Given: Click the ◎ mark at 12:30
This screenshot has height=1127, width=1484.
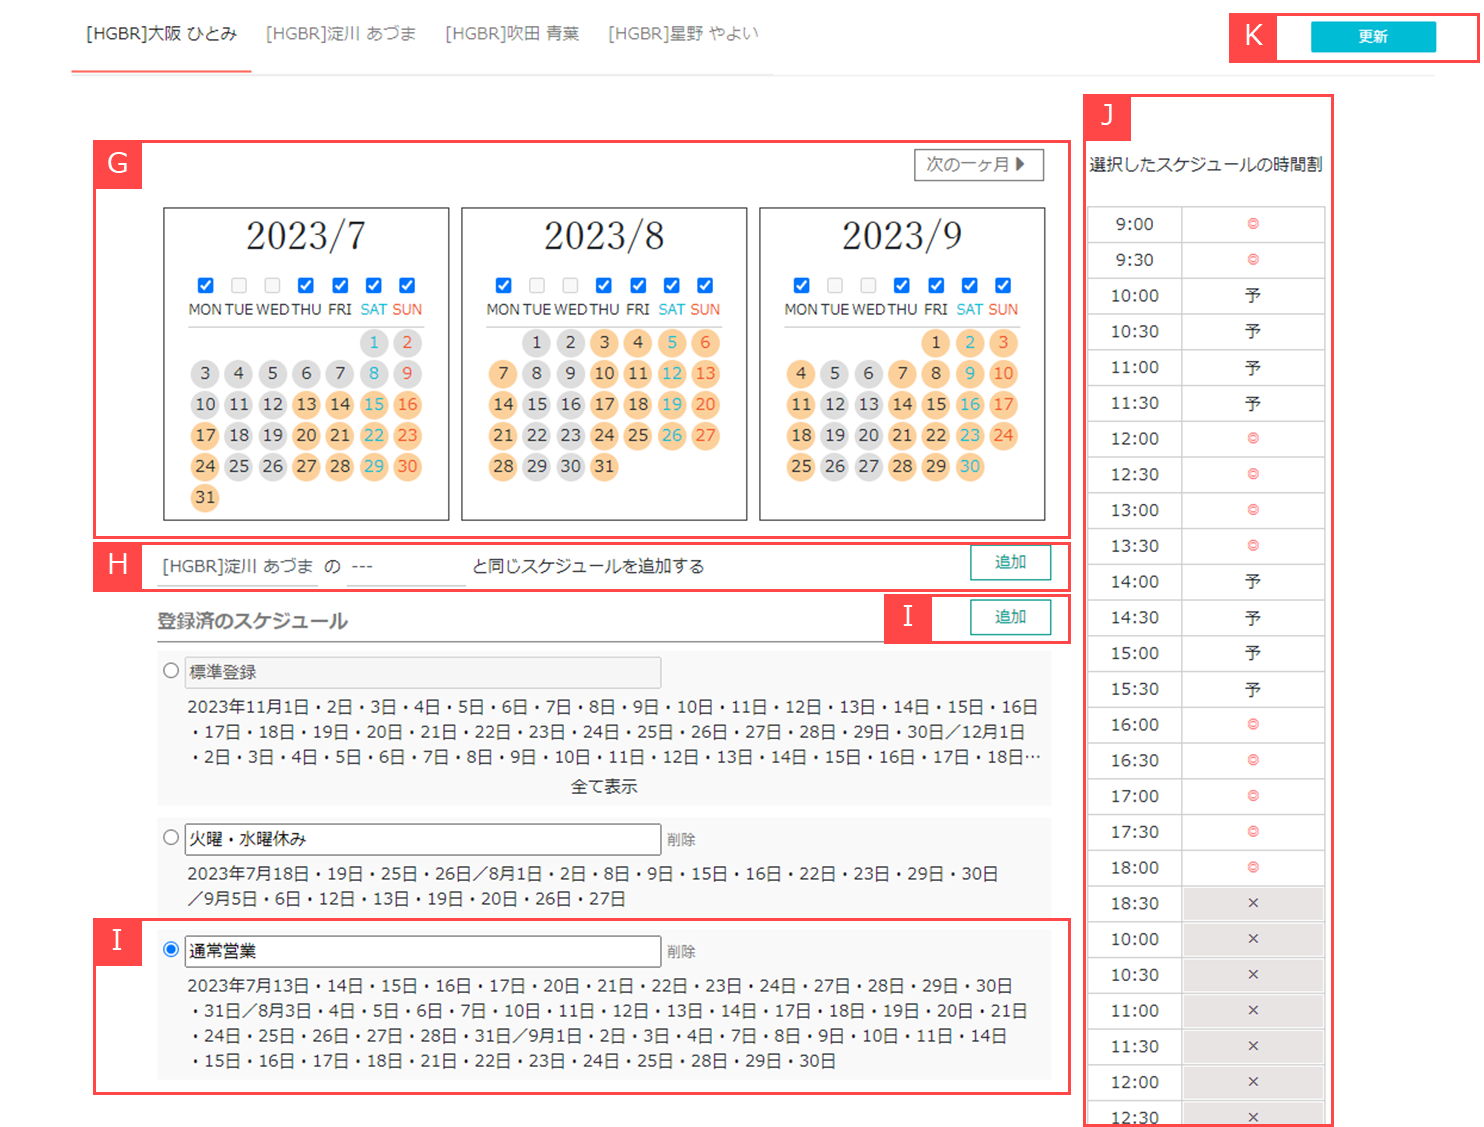Looking at the screenshot, I should tap(1252, 474).
